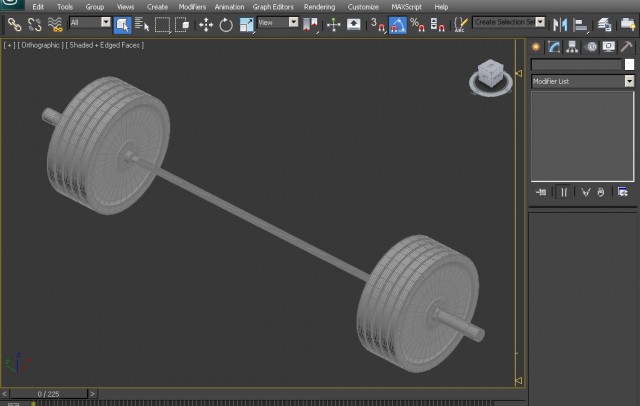Choose the Bind to Space Warp tool
640x406 pixels.
(x=55, y=24)
